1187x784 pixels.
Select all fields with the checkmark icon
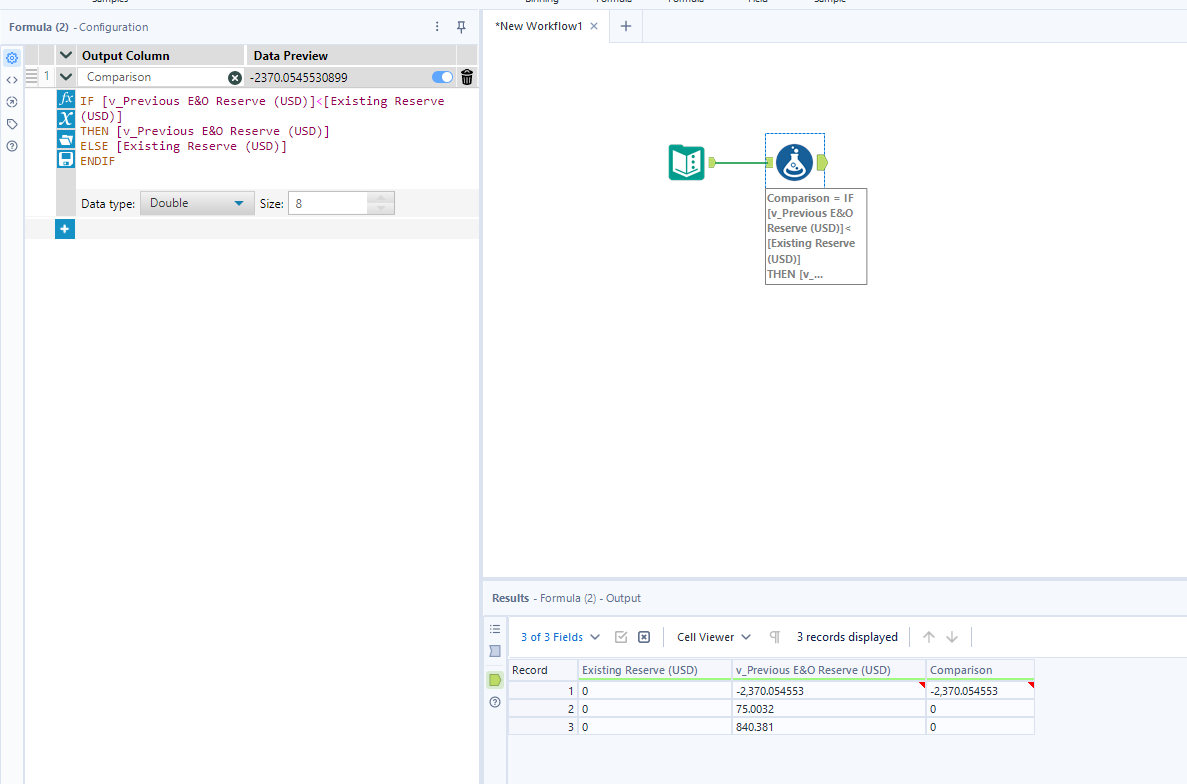coord(621,636)
